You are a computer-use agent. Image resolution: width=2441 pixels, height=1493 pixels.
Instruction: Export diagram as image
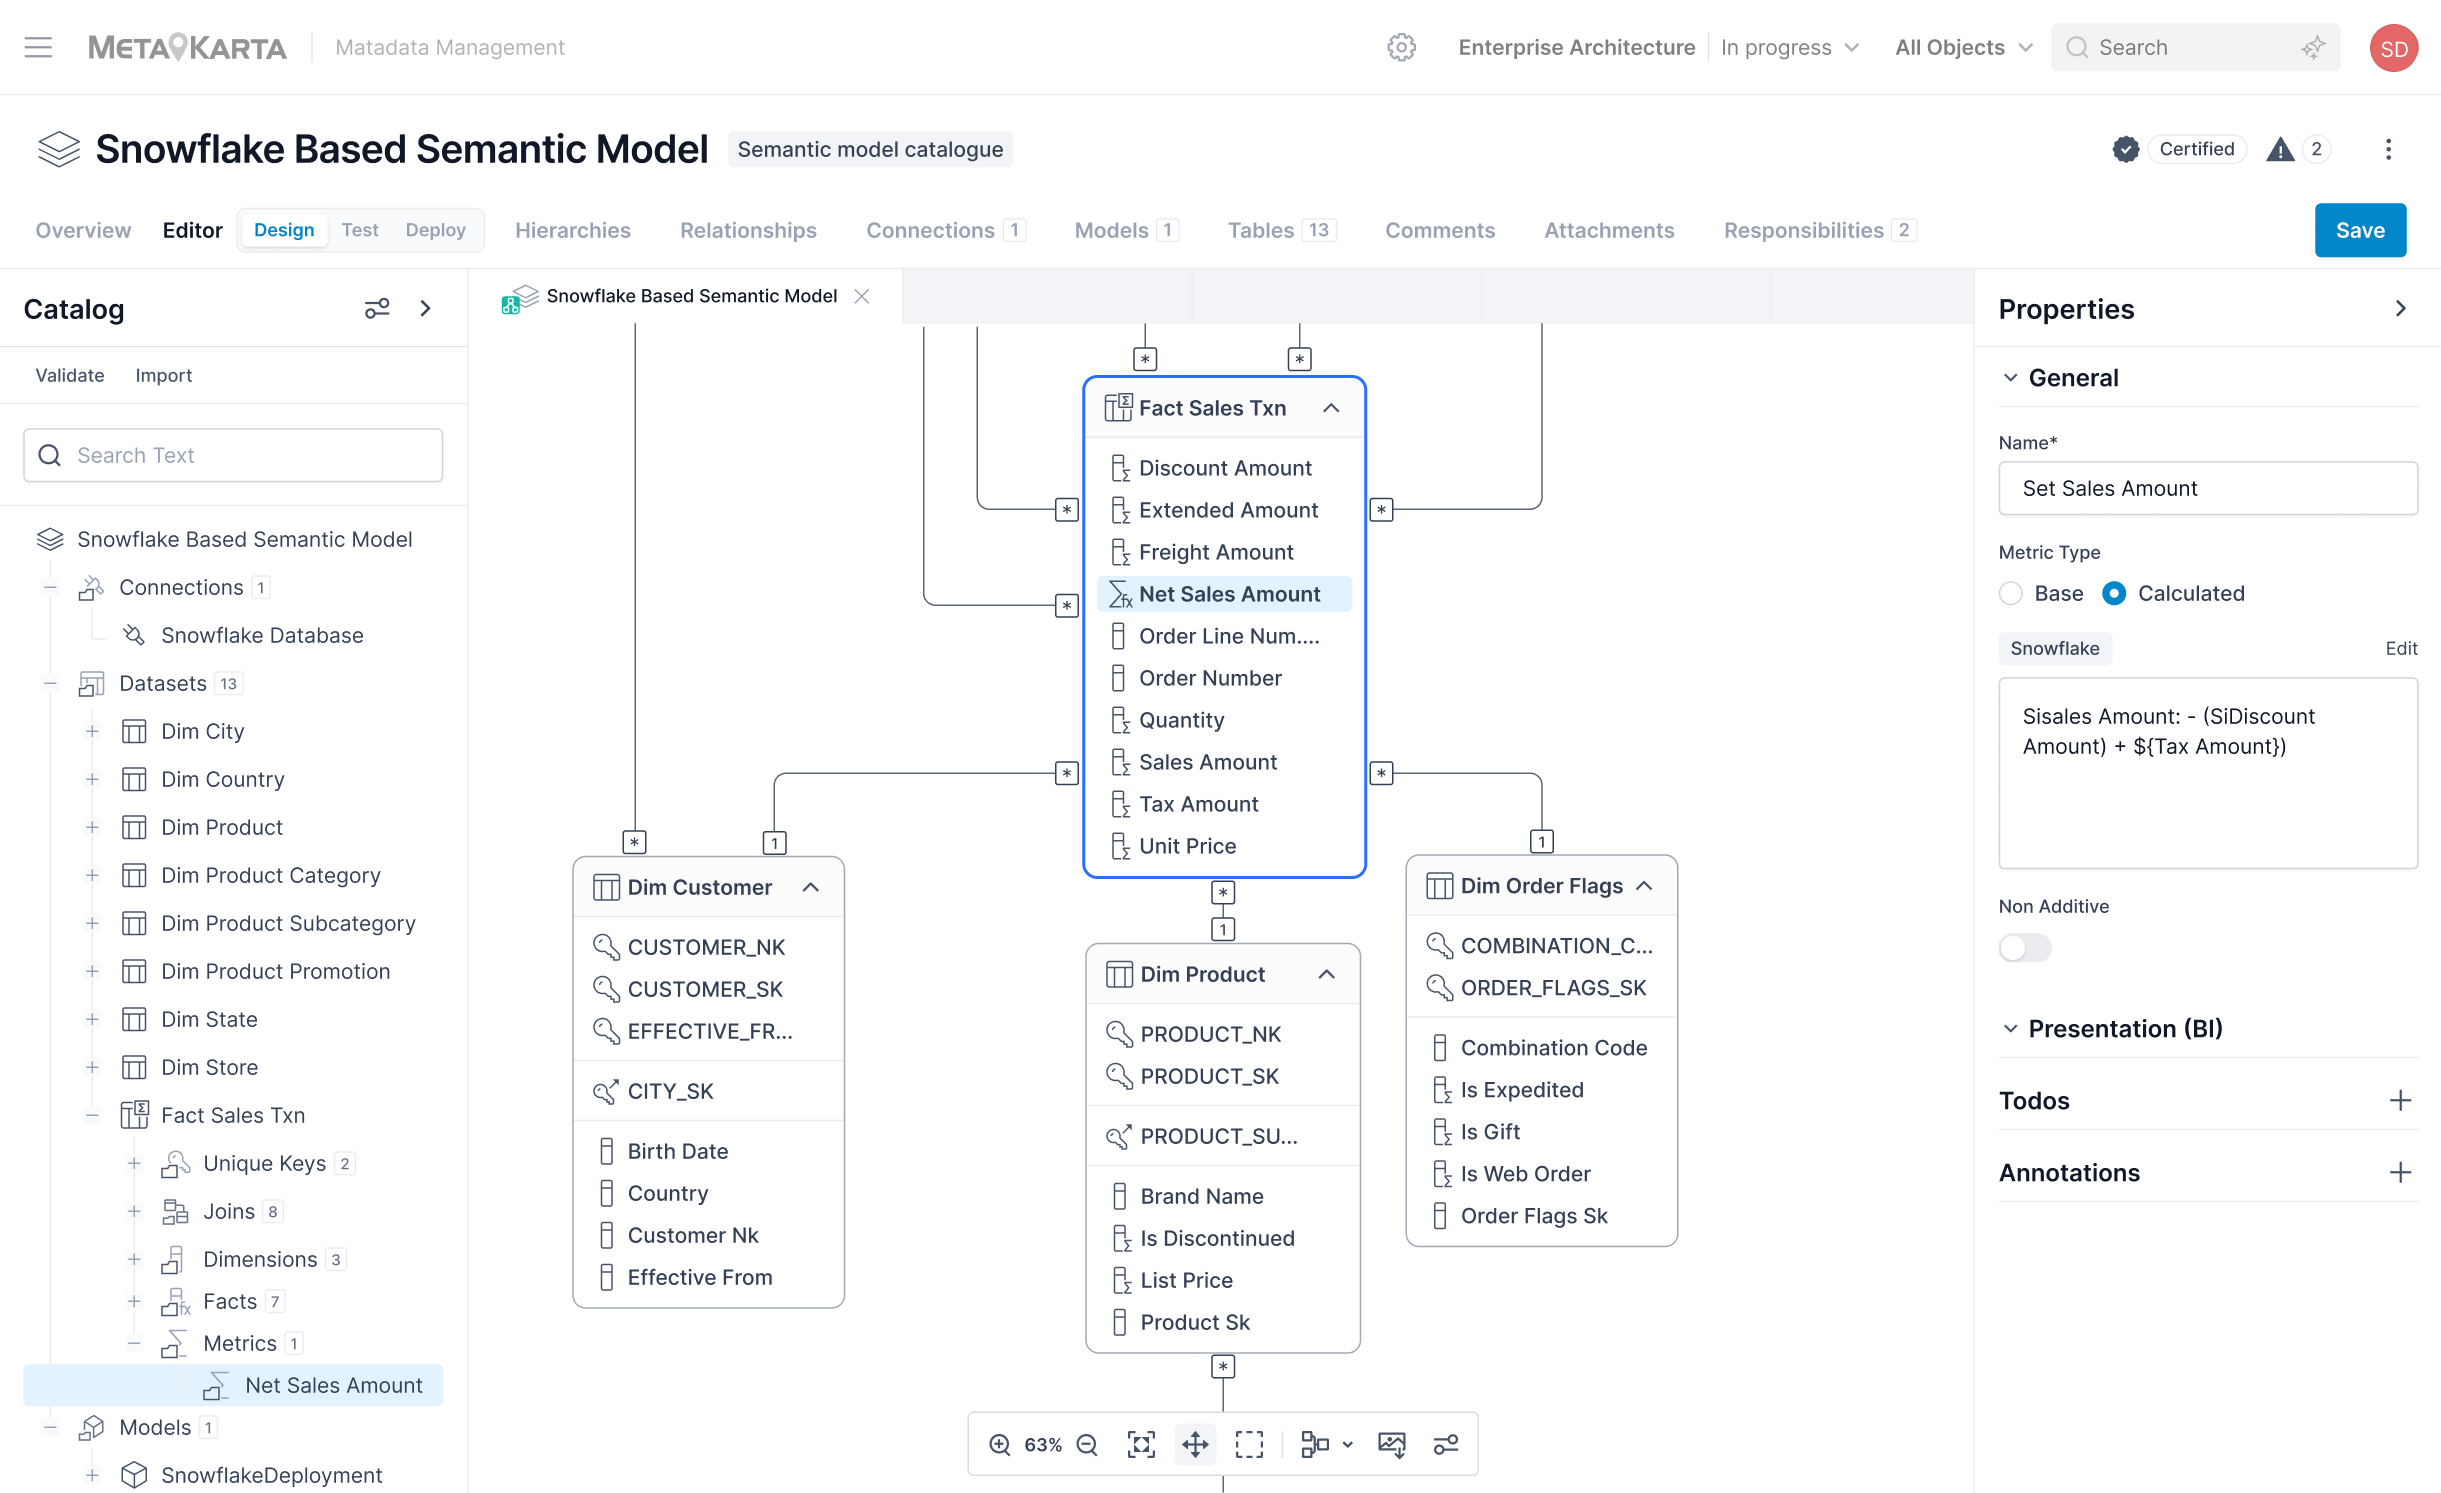[1391, 1444]
